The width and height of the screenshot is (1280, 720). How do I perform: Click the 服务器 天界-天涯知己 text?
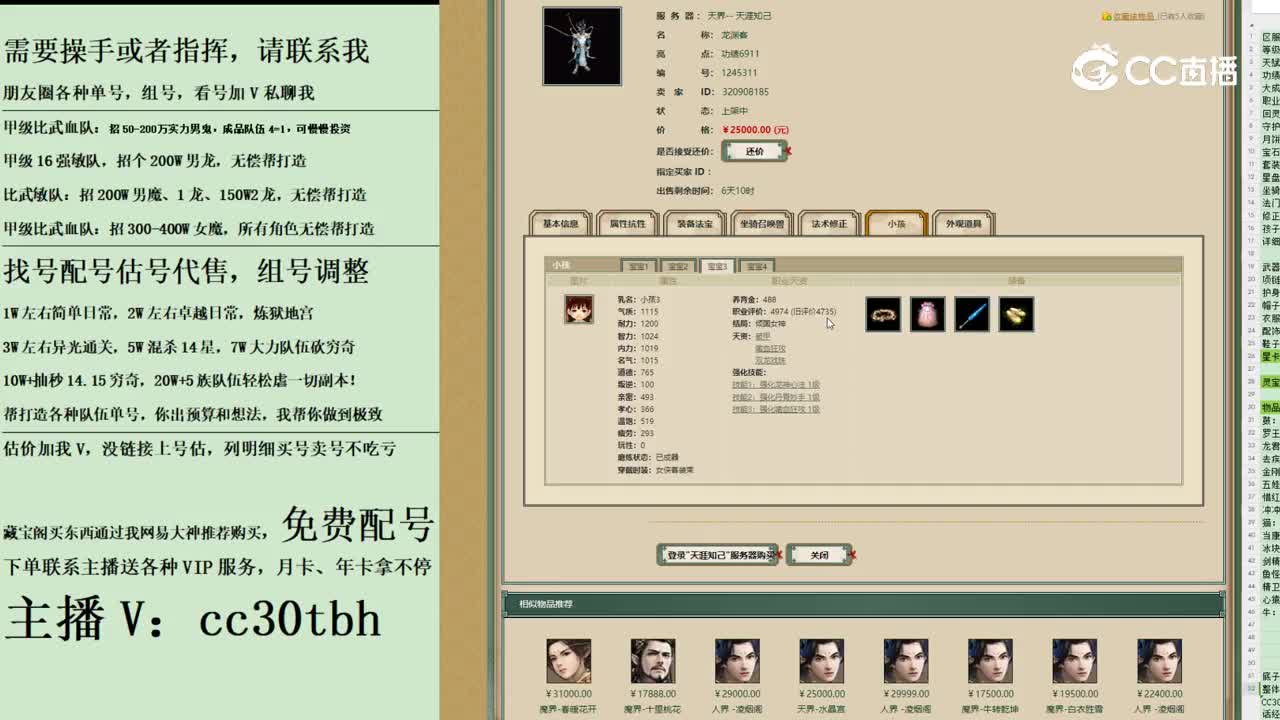(739, 16)
